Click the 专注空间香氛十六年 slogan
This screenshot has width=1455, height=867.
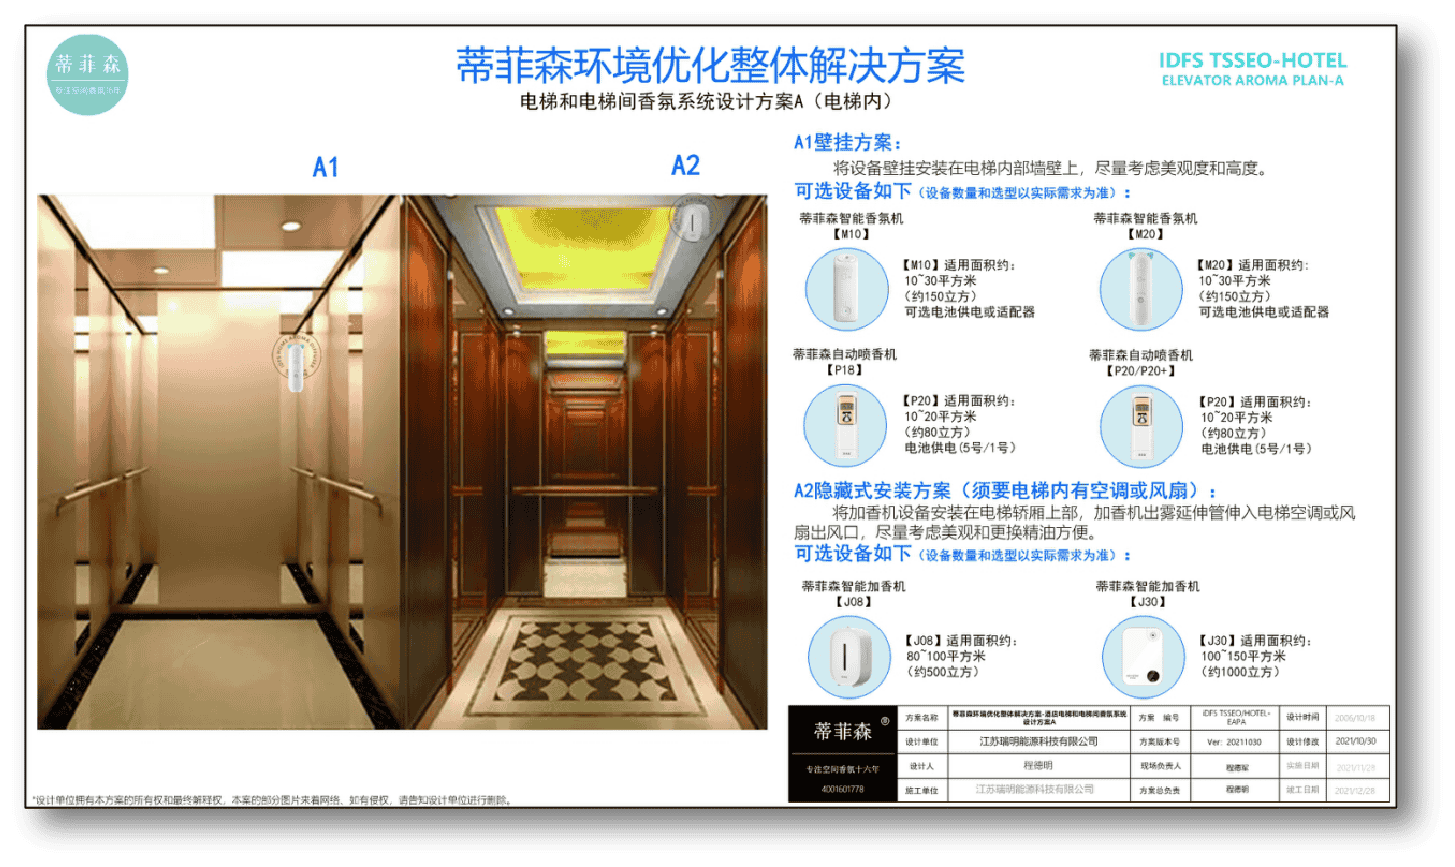pyautogui.click(x=842, y=770)
